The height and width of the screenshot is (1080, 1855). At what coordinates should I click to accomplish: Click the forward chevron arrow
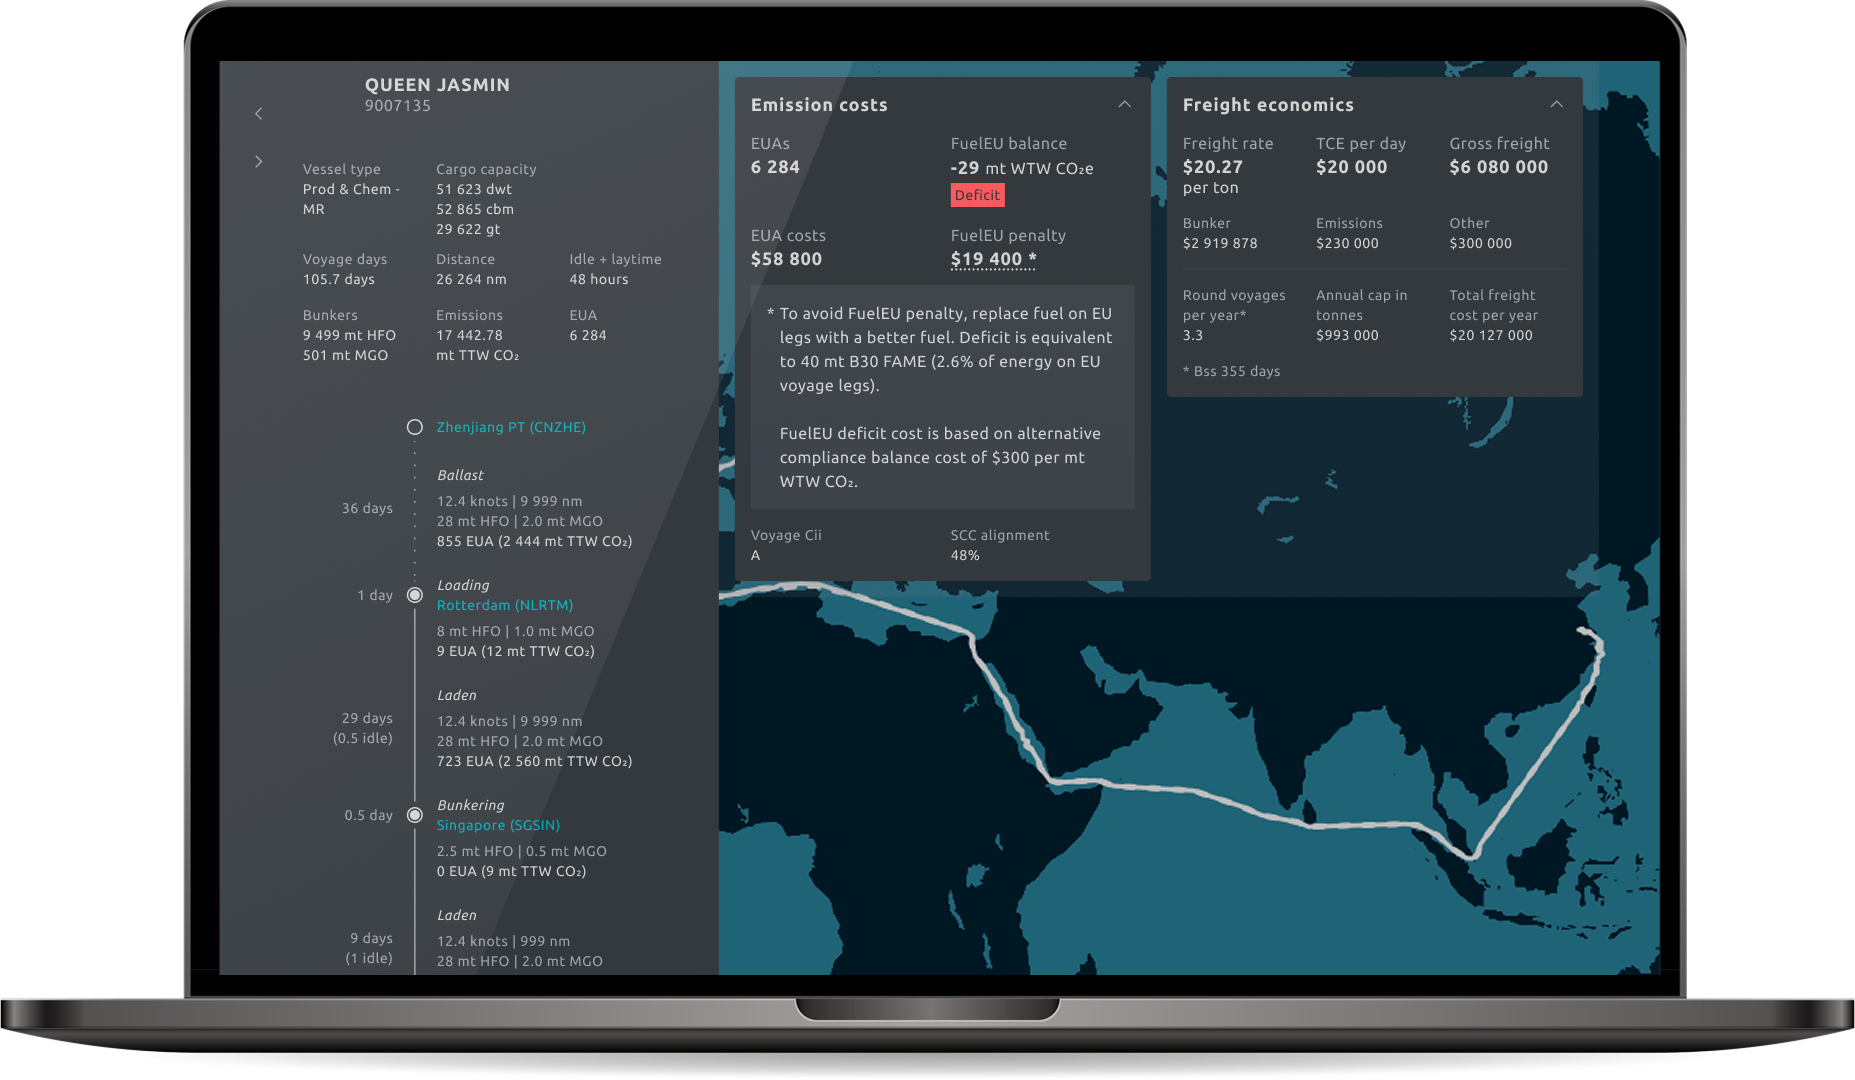(259, 161)
